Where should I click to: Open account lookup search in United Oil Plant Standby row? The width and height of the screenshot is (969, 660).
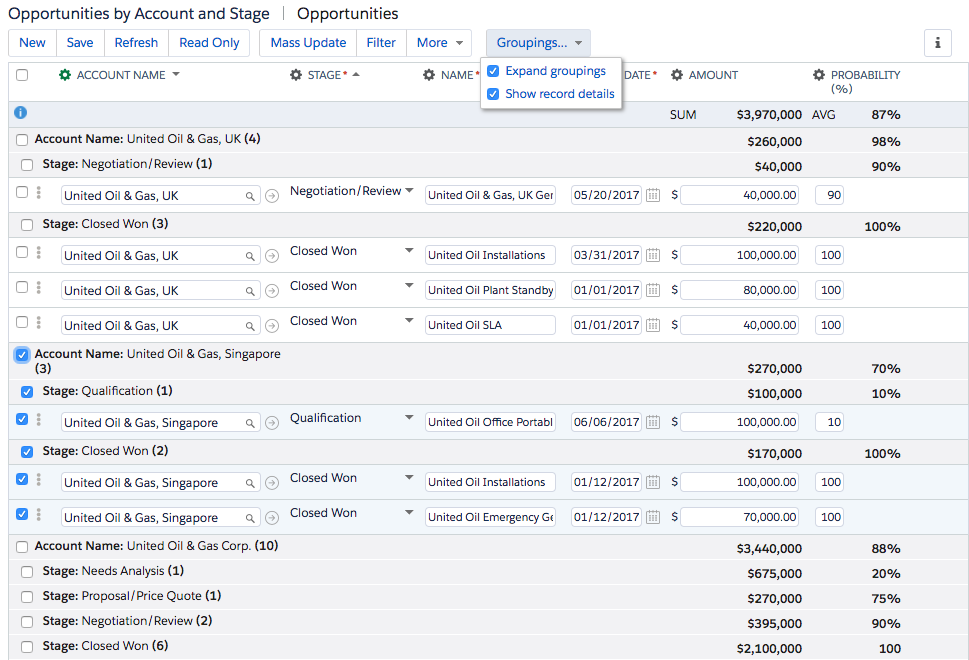coord(250,291)
